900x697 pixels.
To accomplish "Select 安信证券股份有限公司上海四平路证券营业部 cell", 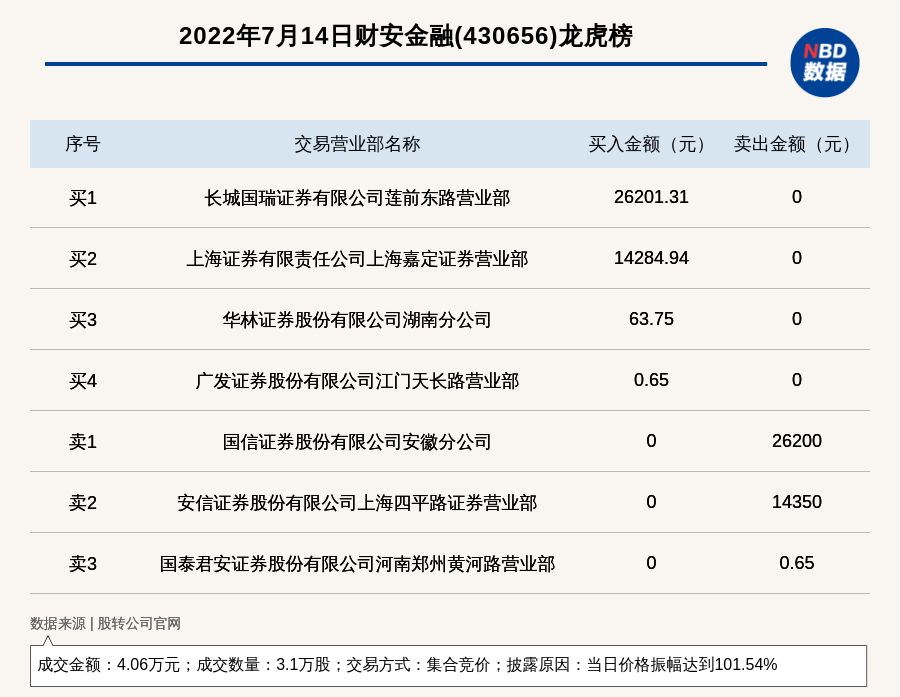I will pos(357,503).
